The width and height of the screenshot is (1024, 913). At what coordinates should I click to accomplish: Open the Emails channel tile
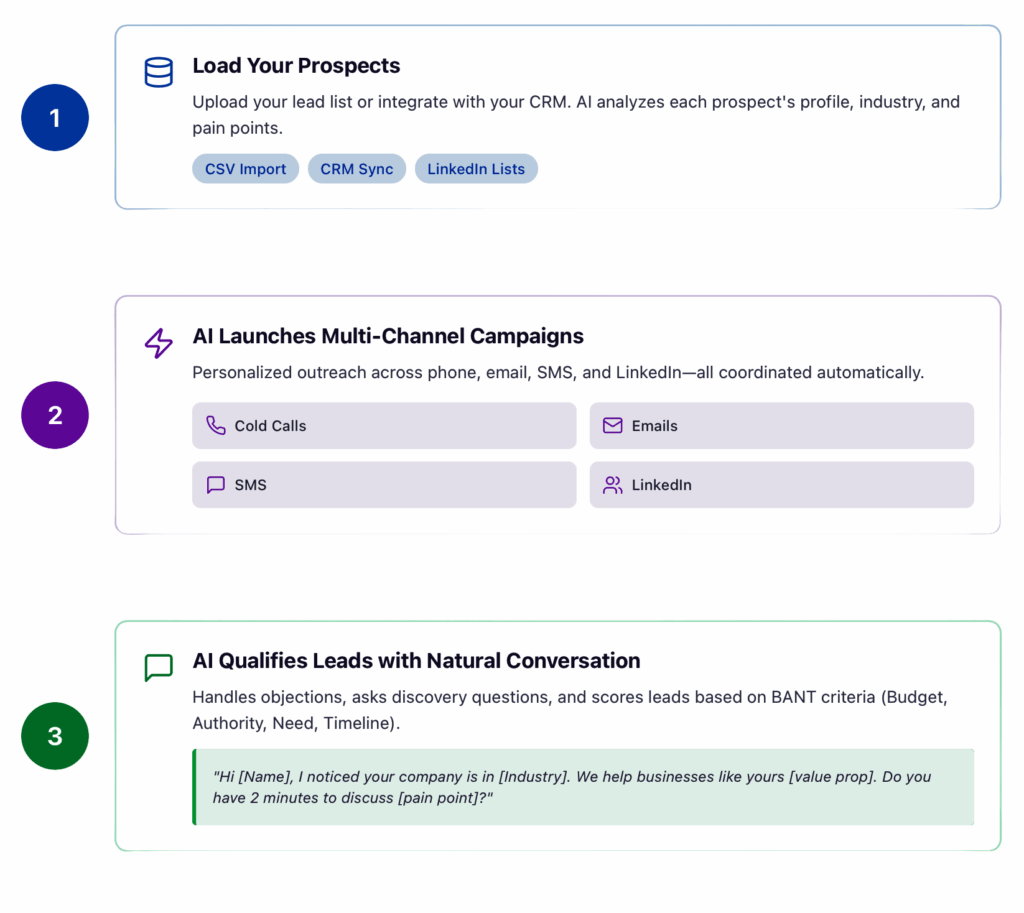click(781, 425)
